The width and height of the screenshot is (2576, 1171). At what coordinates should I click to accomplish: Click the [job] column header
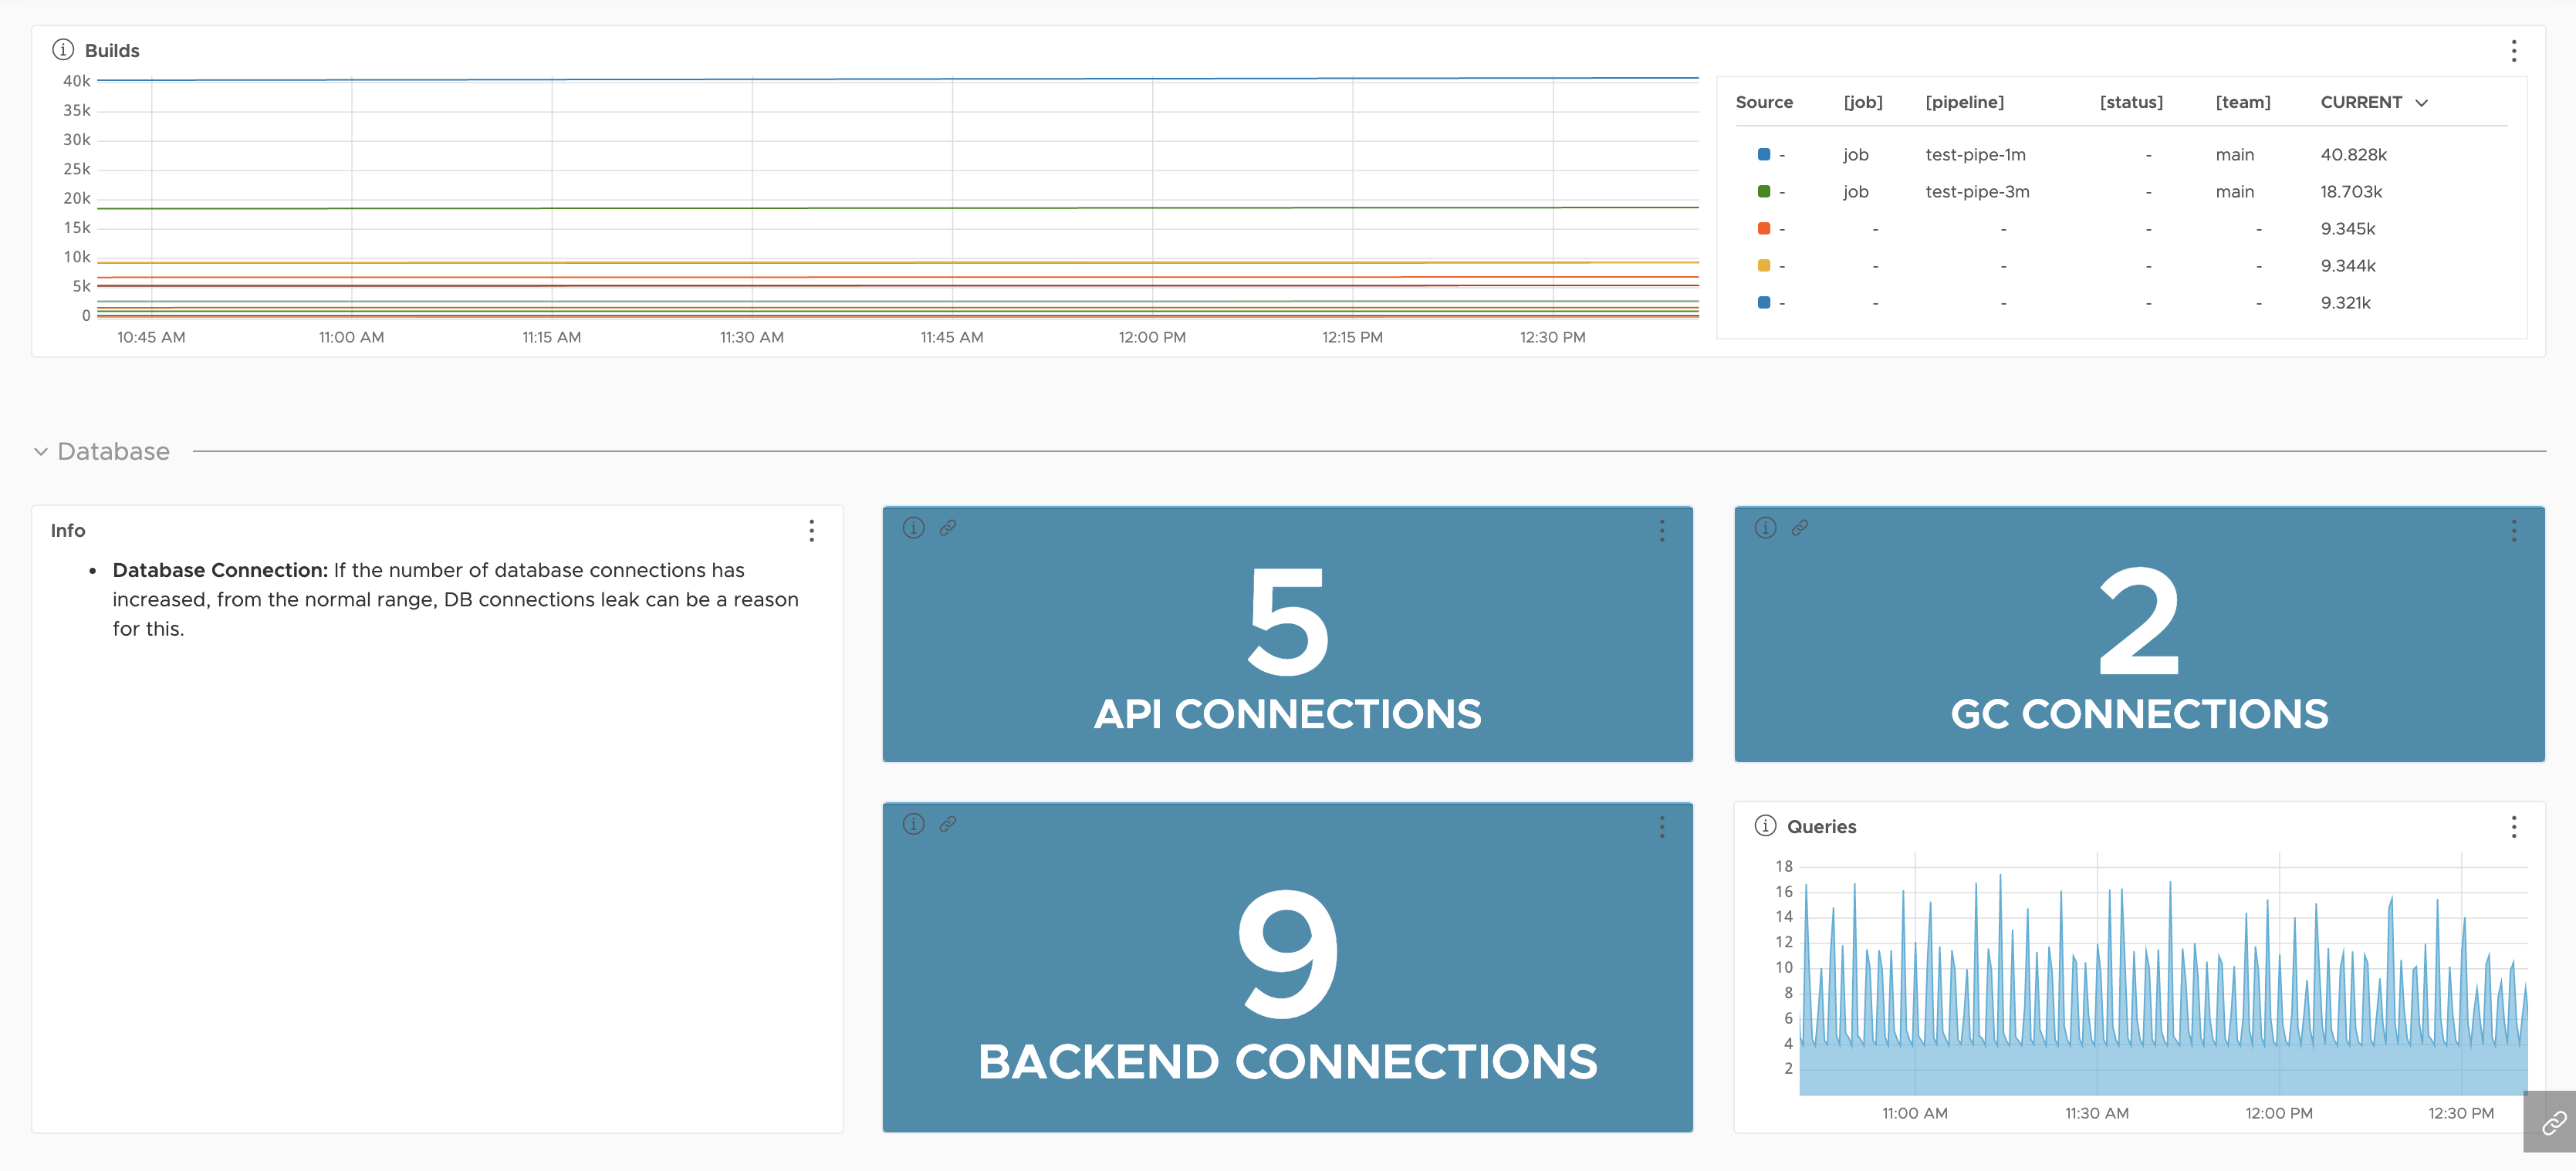1862,102
